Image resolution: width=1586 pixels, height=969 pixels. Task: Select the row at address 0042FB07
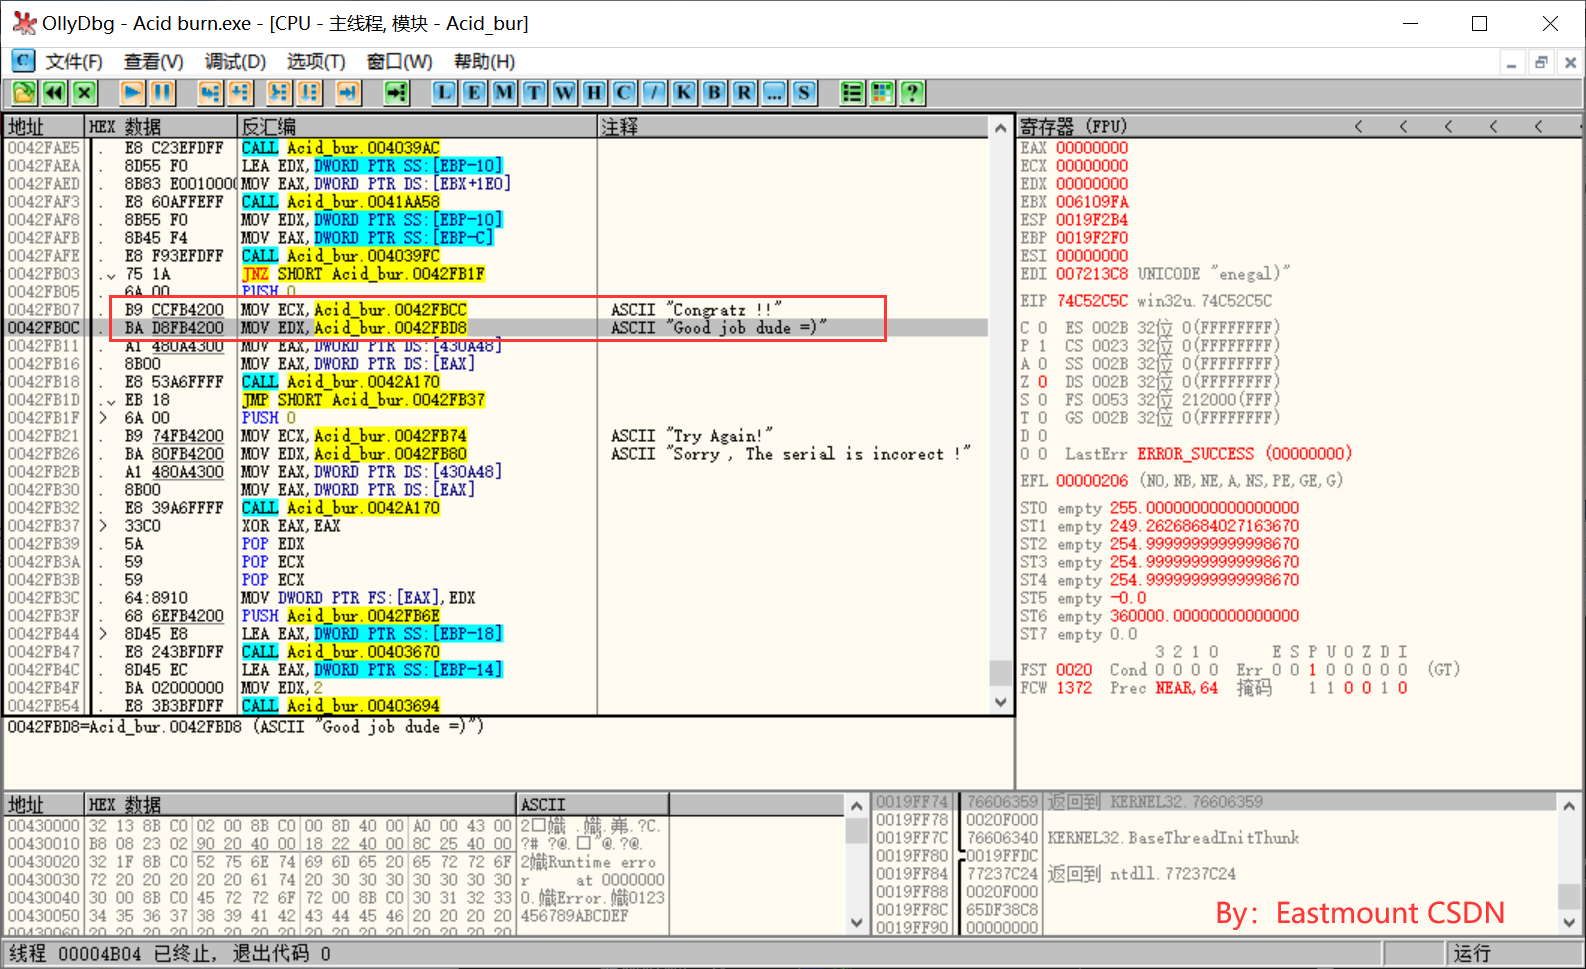[x=496, y=310]
